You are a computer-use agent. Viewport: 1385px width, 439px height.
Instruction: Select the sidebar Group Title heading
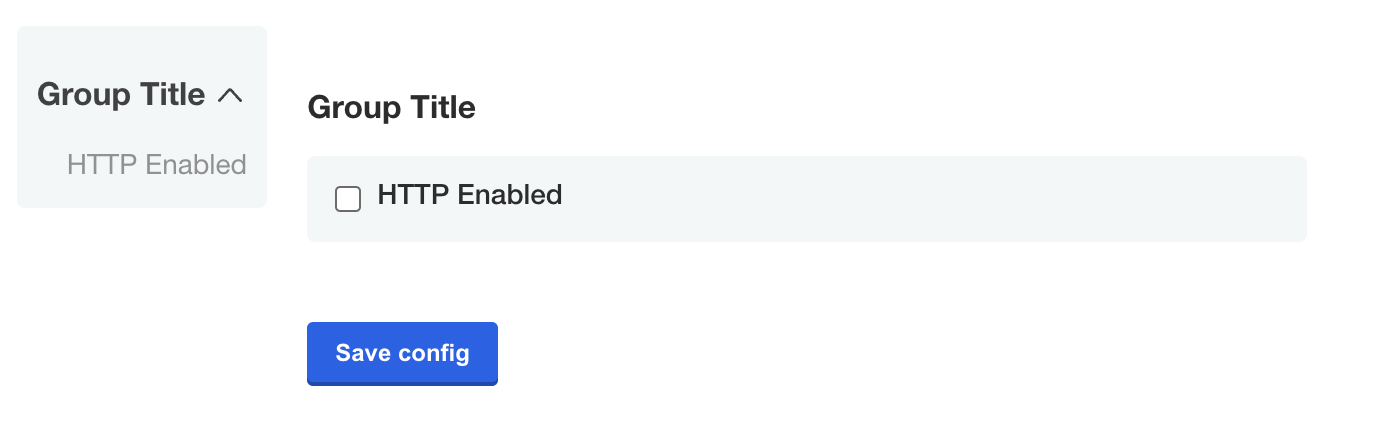pyautogui.click(x=121, y=95)
